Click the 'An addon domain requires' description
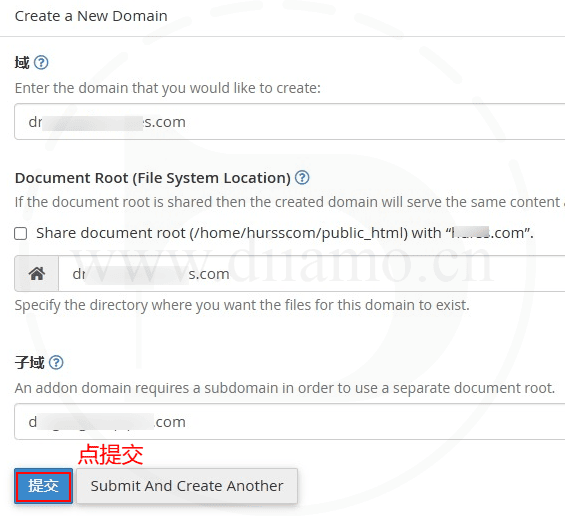565x516 pixels. 285,388
